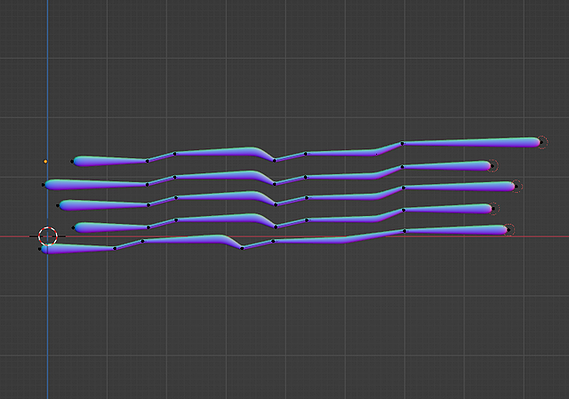
Task: Click the top curve's second point from the left
Action: (147, 161)
